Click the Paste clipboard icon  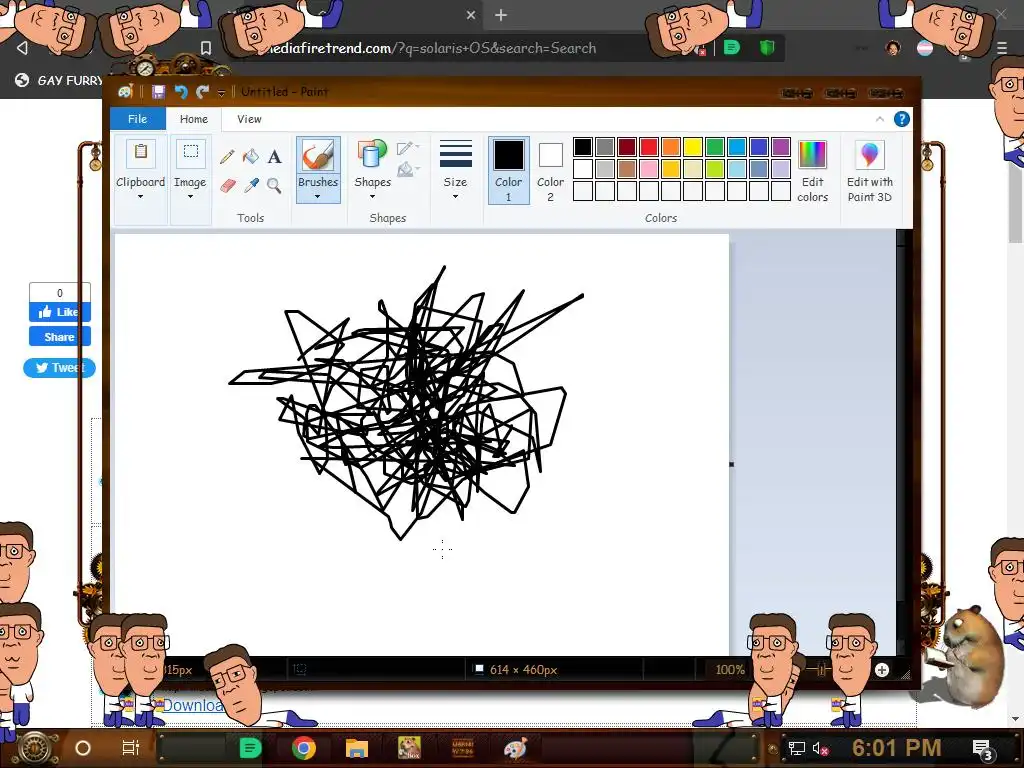tap(140, 153)
